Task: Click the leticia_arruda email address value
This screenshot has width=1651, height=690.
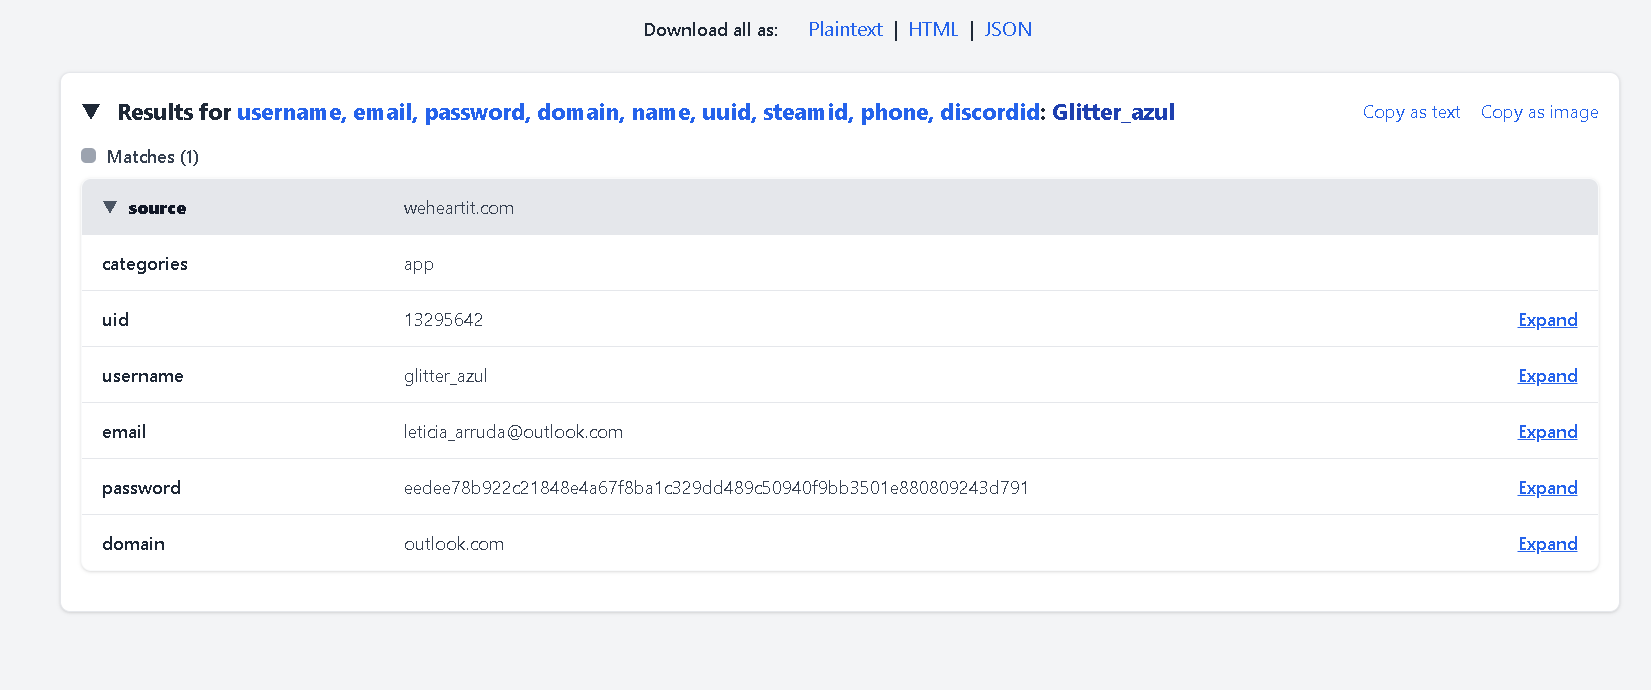Action: point(513,432)
